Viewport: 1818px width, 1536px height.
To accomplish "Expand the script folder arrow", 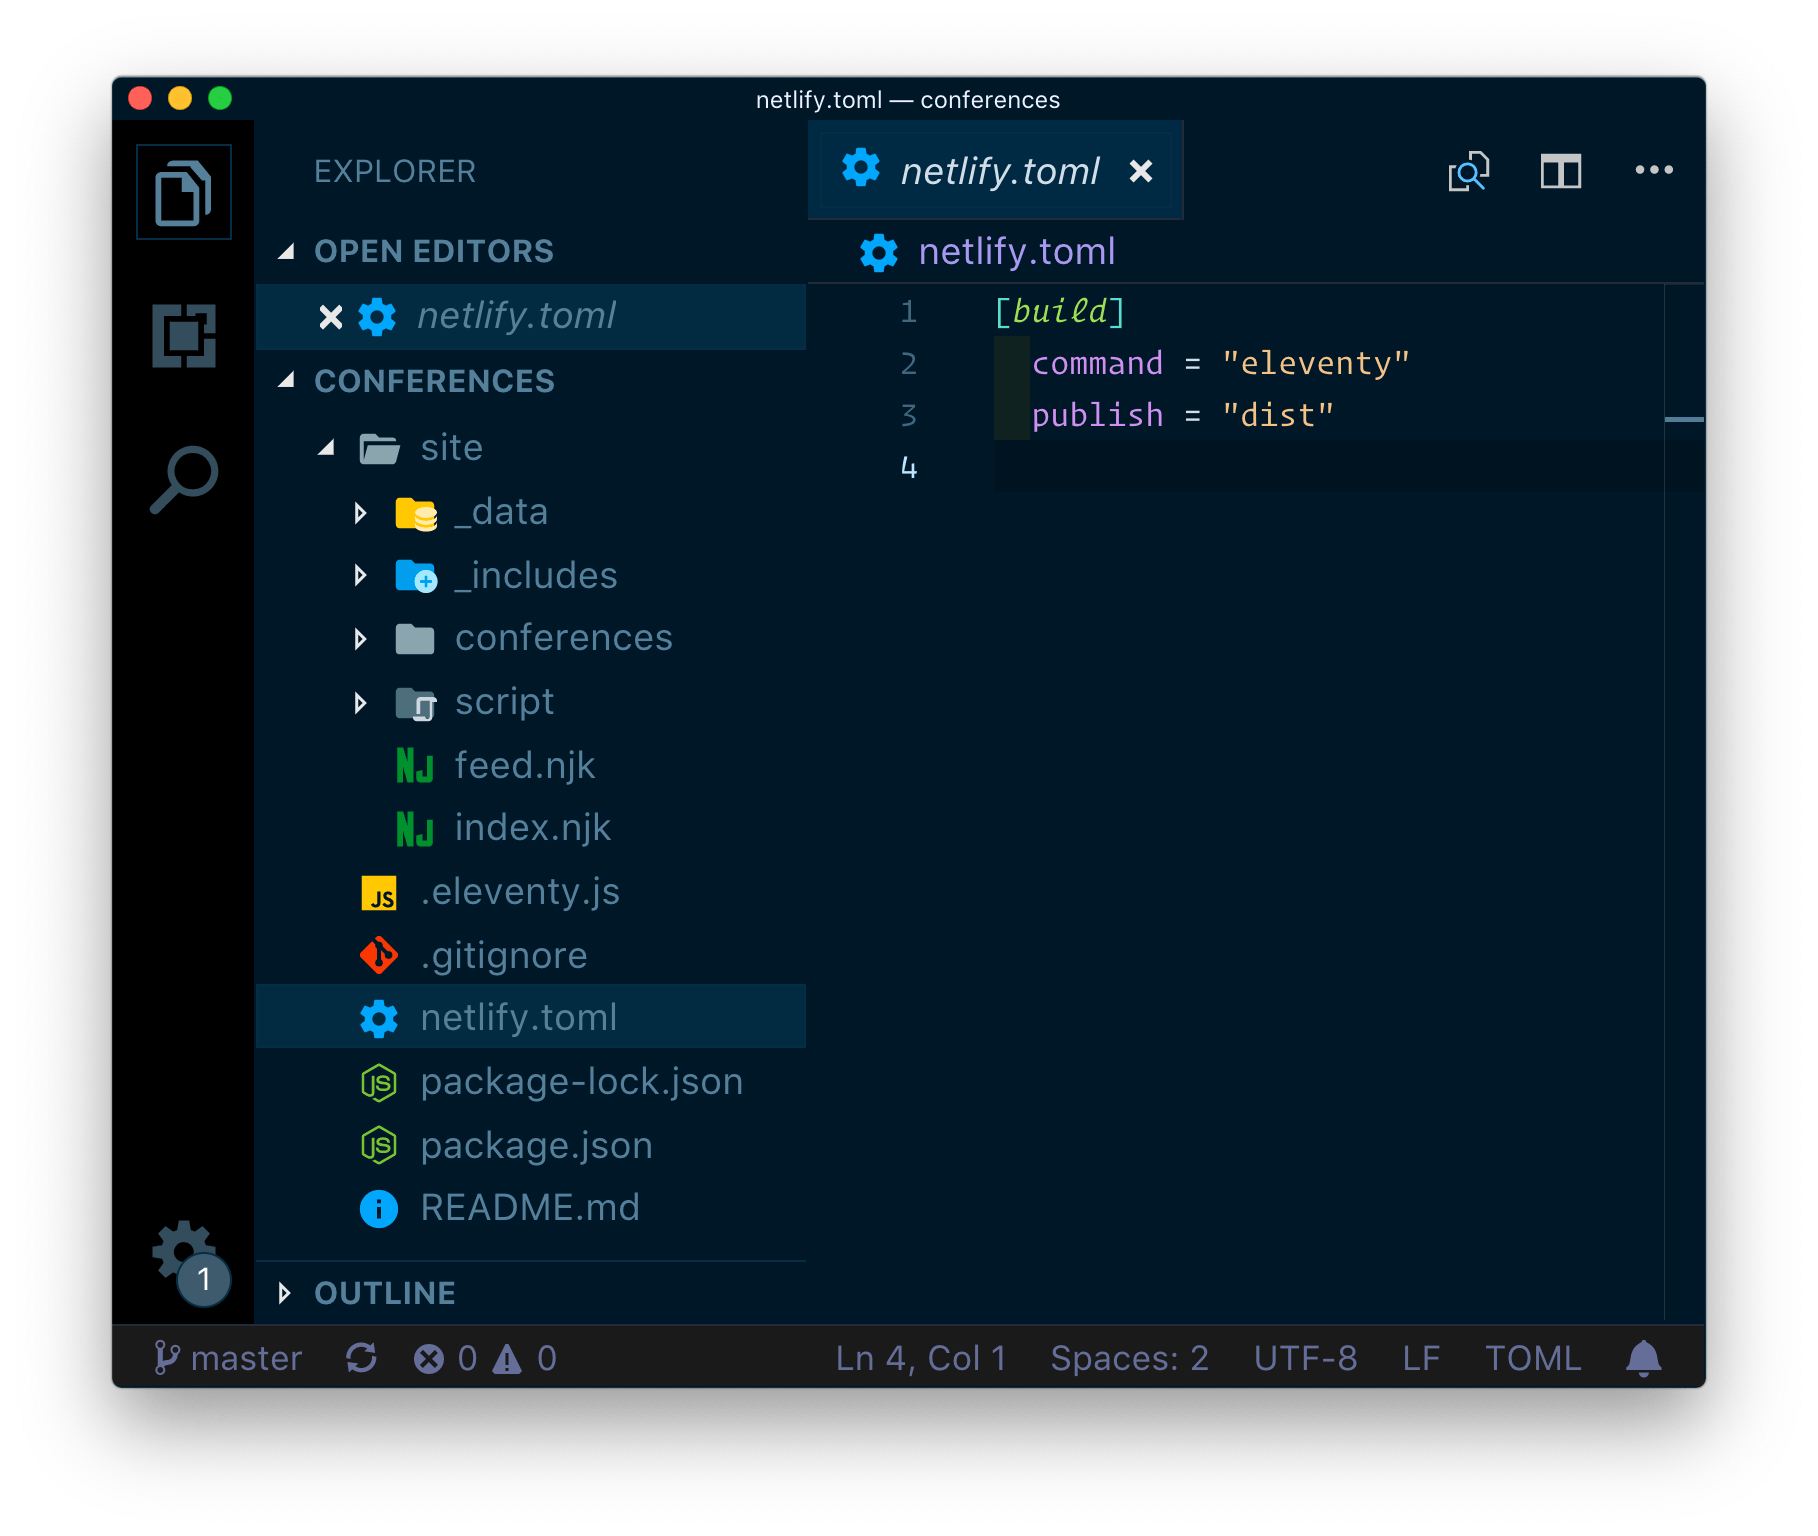I will [x=361, y=703].
